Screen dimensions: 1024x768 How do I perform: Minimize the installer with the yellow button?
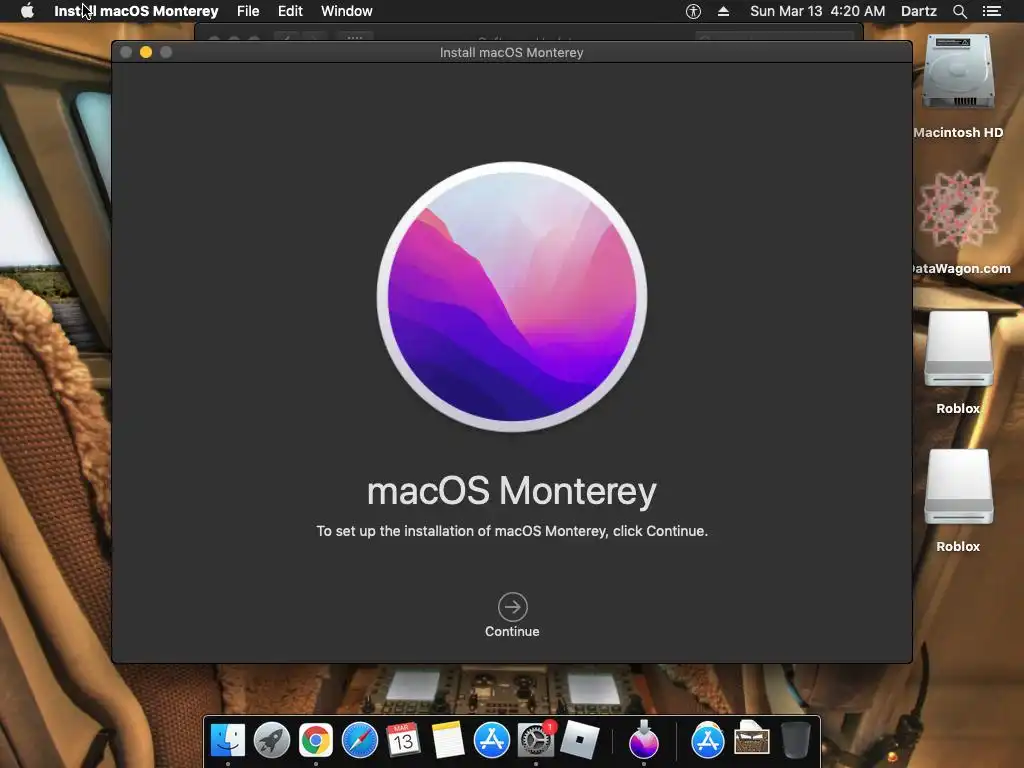[146, 52]
